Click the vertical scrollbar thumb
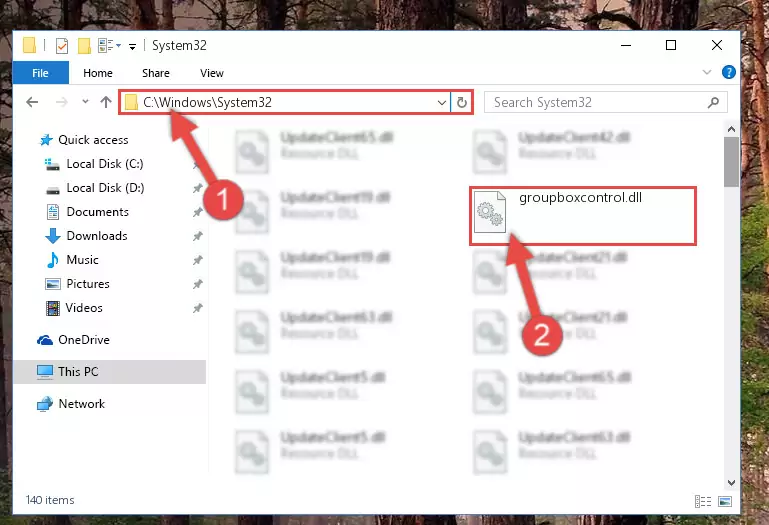This screenshot has height=525, width=769. (x=731, y=162)
